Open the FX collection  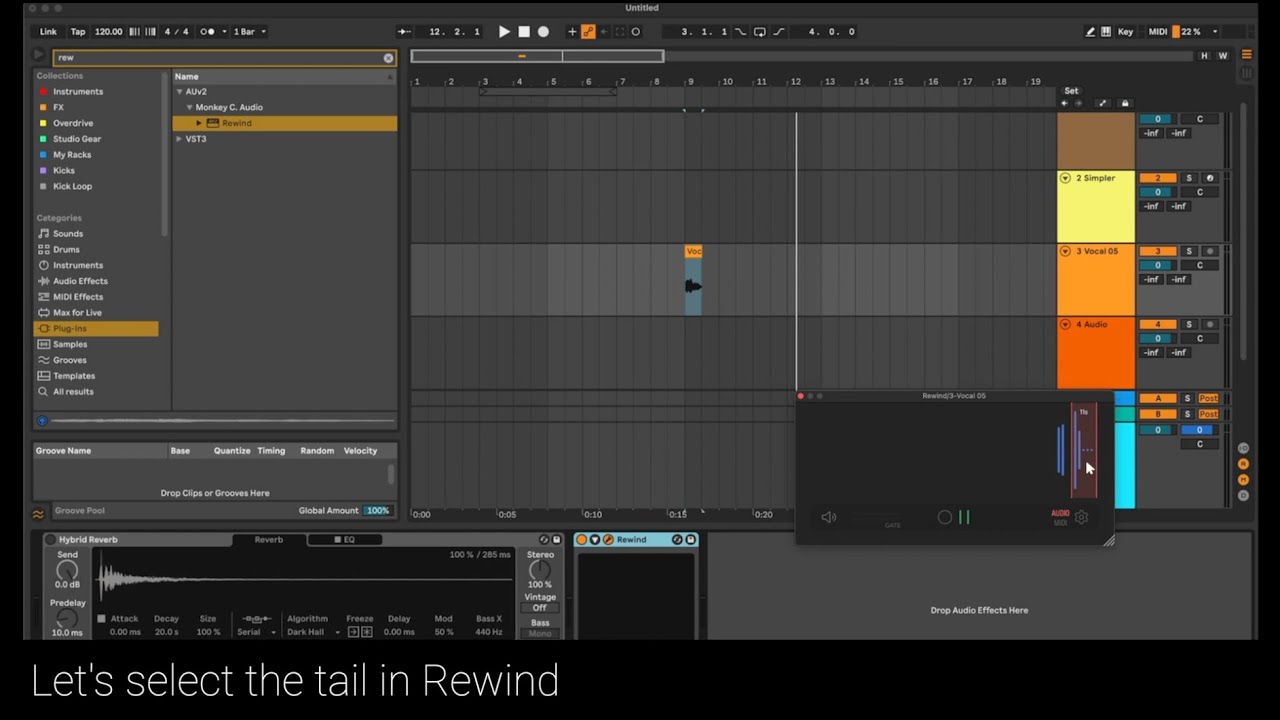[58, 107]
